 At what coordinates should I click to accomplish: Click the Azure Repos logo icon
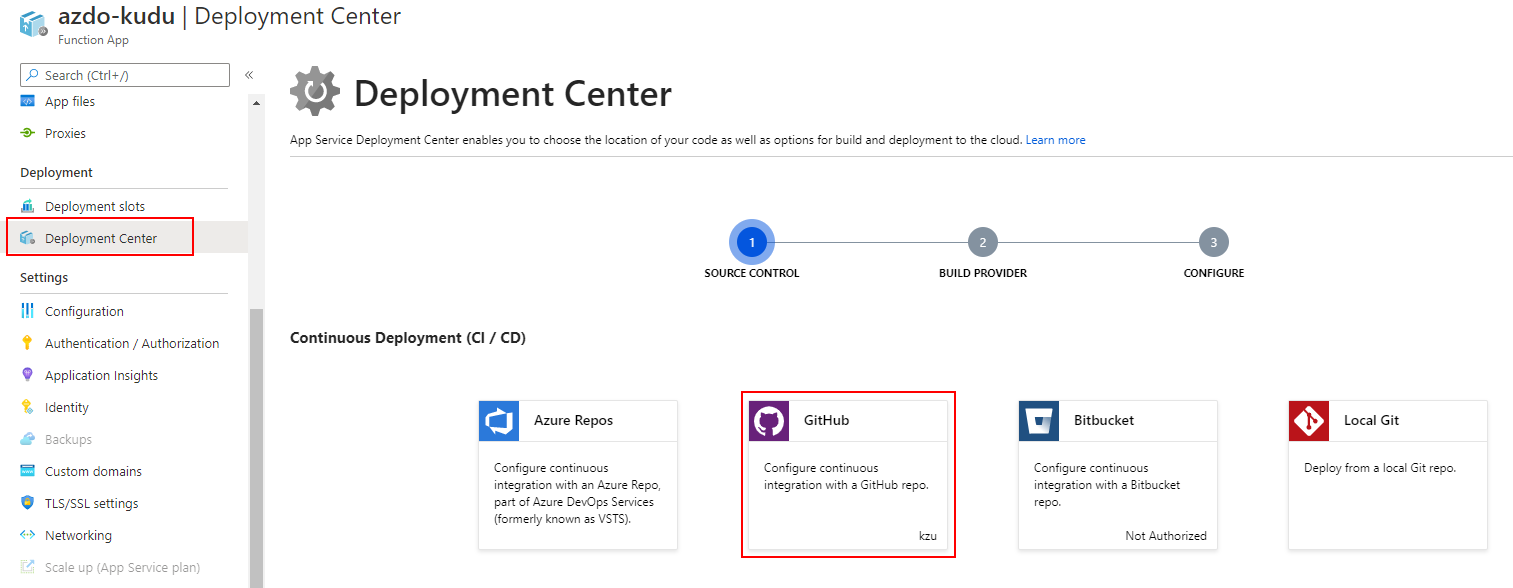point(499,421)
